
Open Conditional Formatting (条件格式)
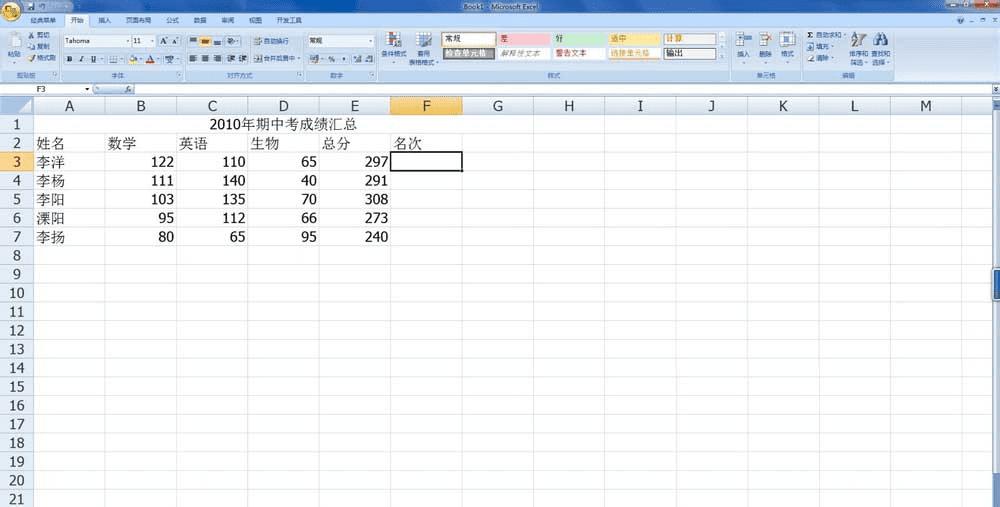[x=394, y=46]
